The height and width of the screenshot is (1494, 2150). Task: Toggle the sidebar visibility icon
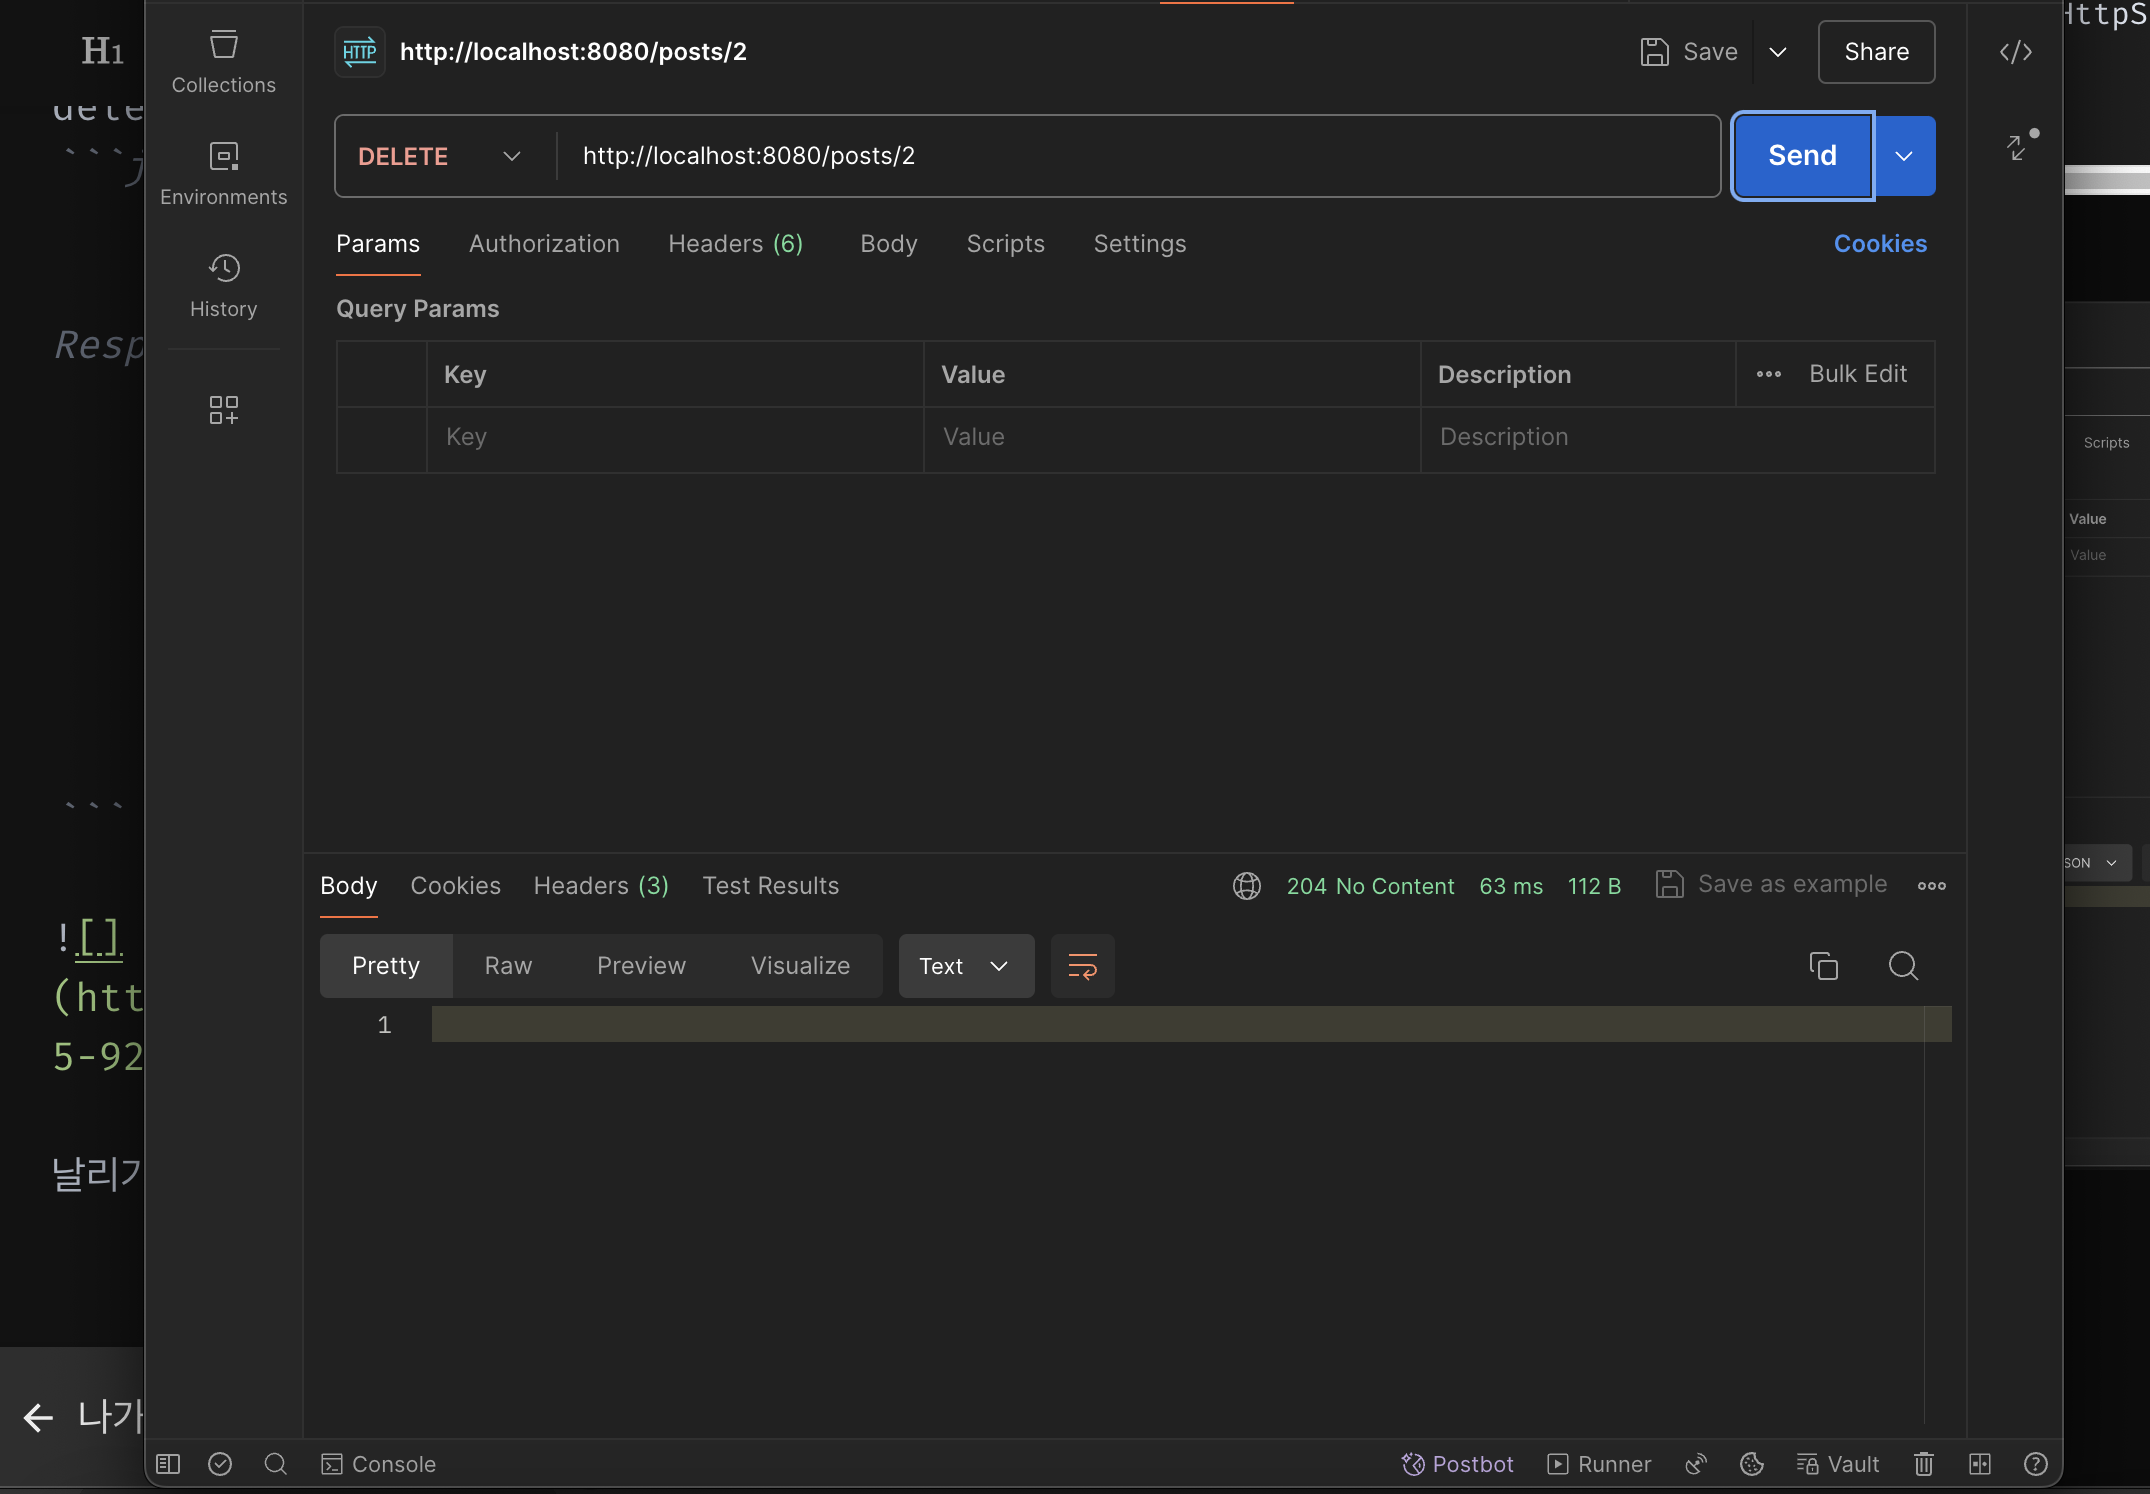tap(168, 1464)
